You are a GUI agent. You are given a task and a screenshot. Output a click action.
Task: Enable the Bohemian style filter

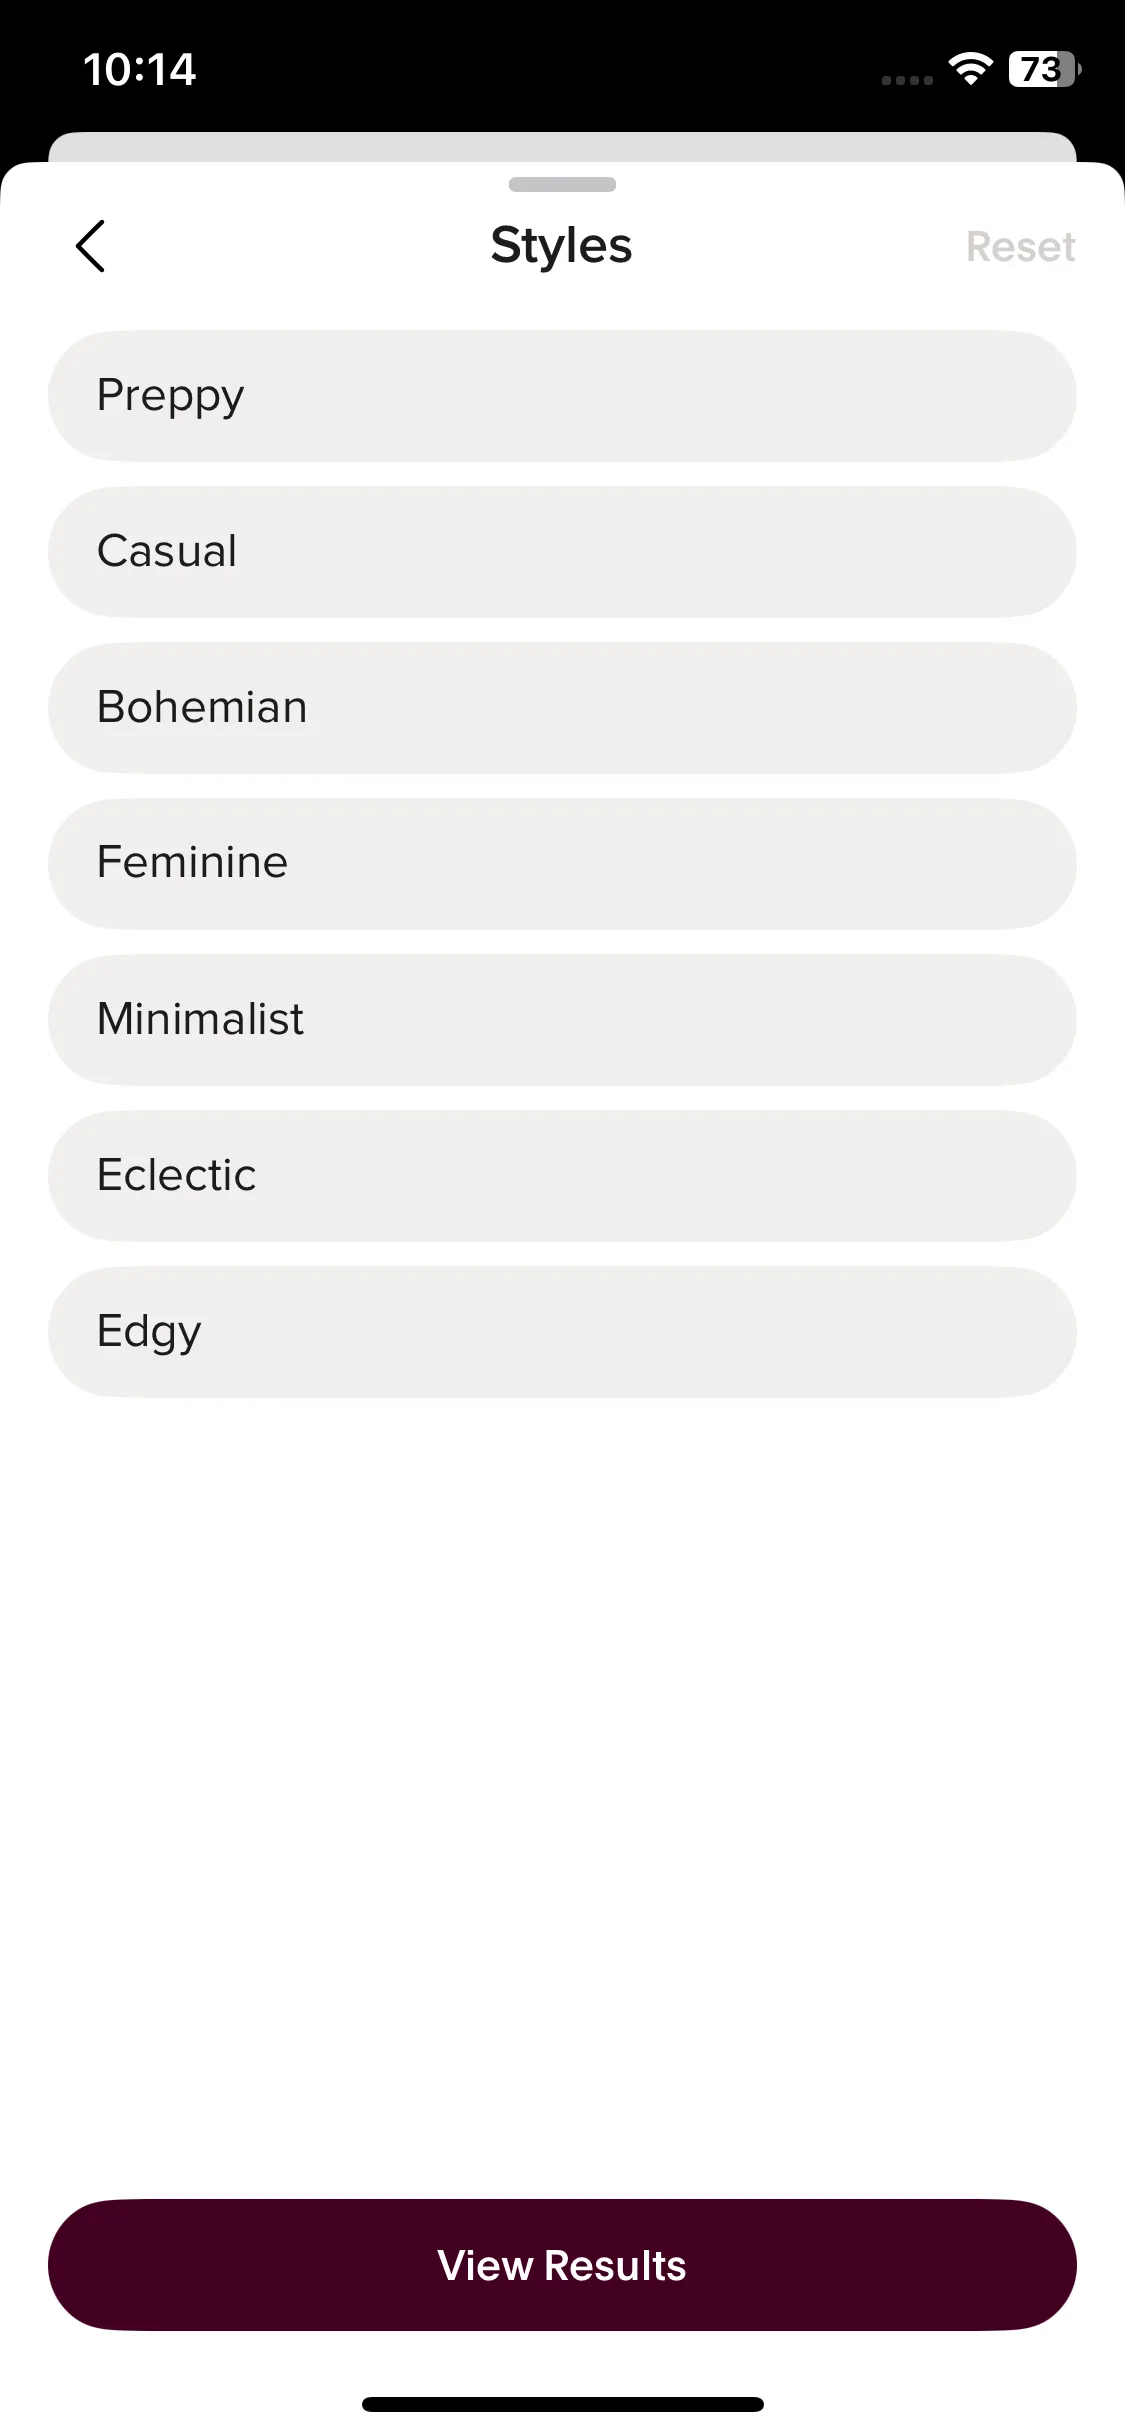tap(562, 708)
